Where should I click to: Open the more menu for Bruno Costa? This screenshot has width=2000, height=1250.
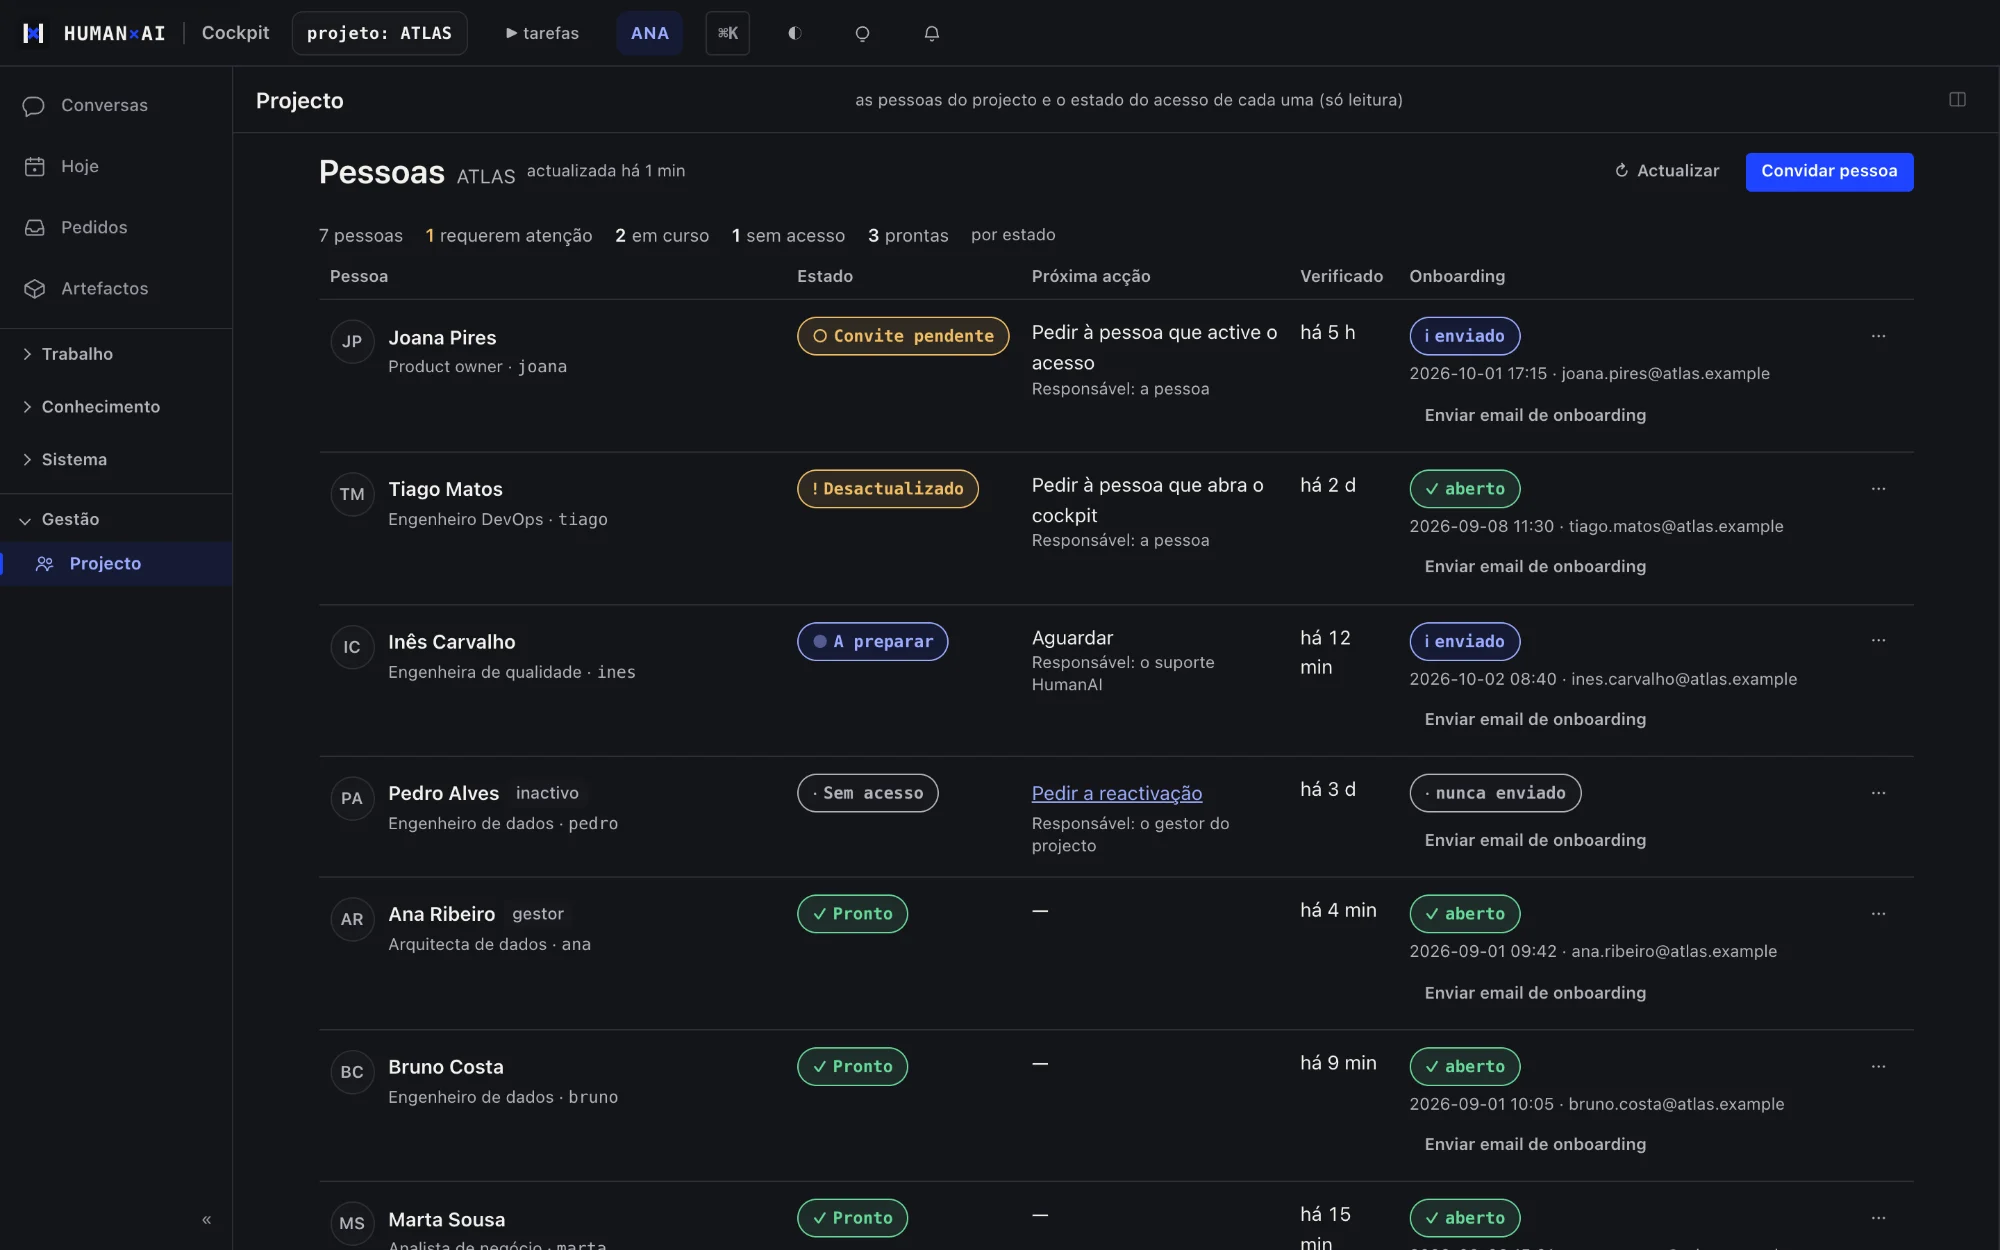pos(1878,1067)
